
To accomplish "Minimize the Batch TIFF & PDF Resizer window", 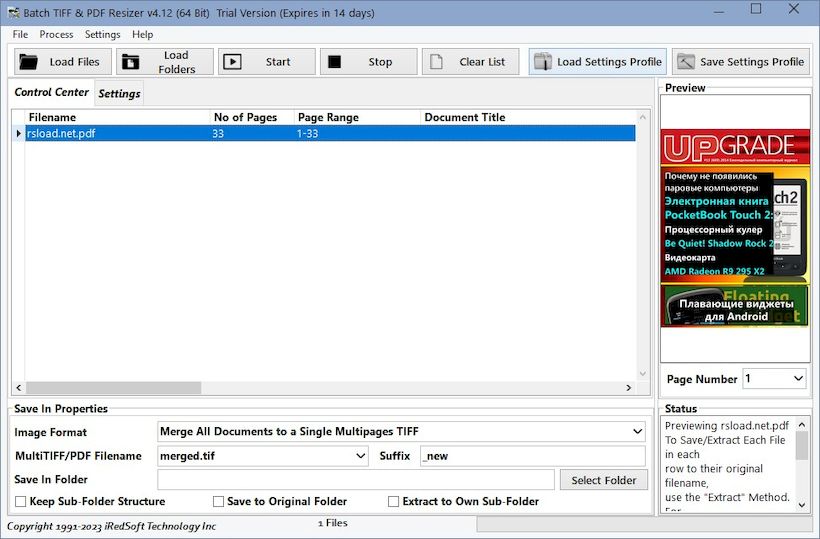I will click(x=719, y=10).
